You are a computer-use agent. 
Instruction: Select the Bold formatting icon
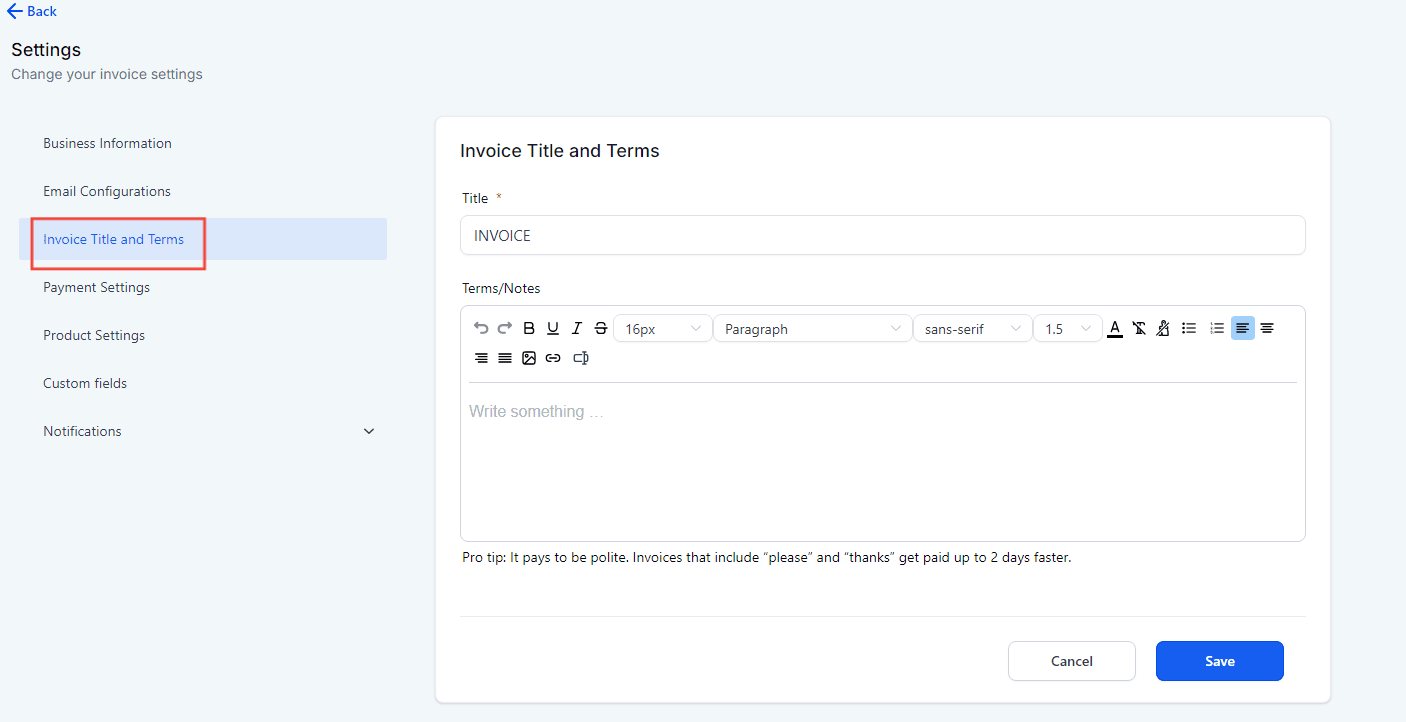click(529, 327)
